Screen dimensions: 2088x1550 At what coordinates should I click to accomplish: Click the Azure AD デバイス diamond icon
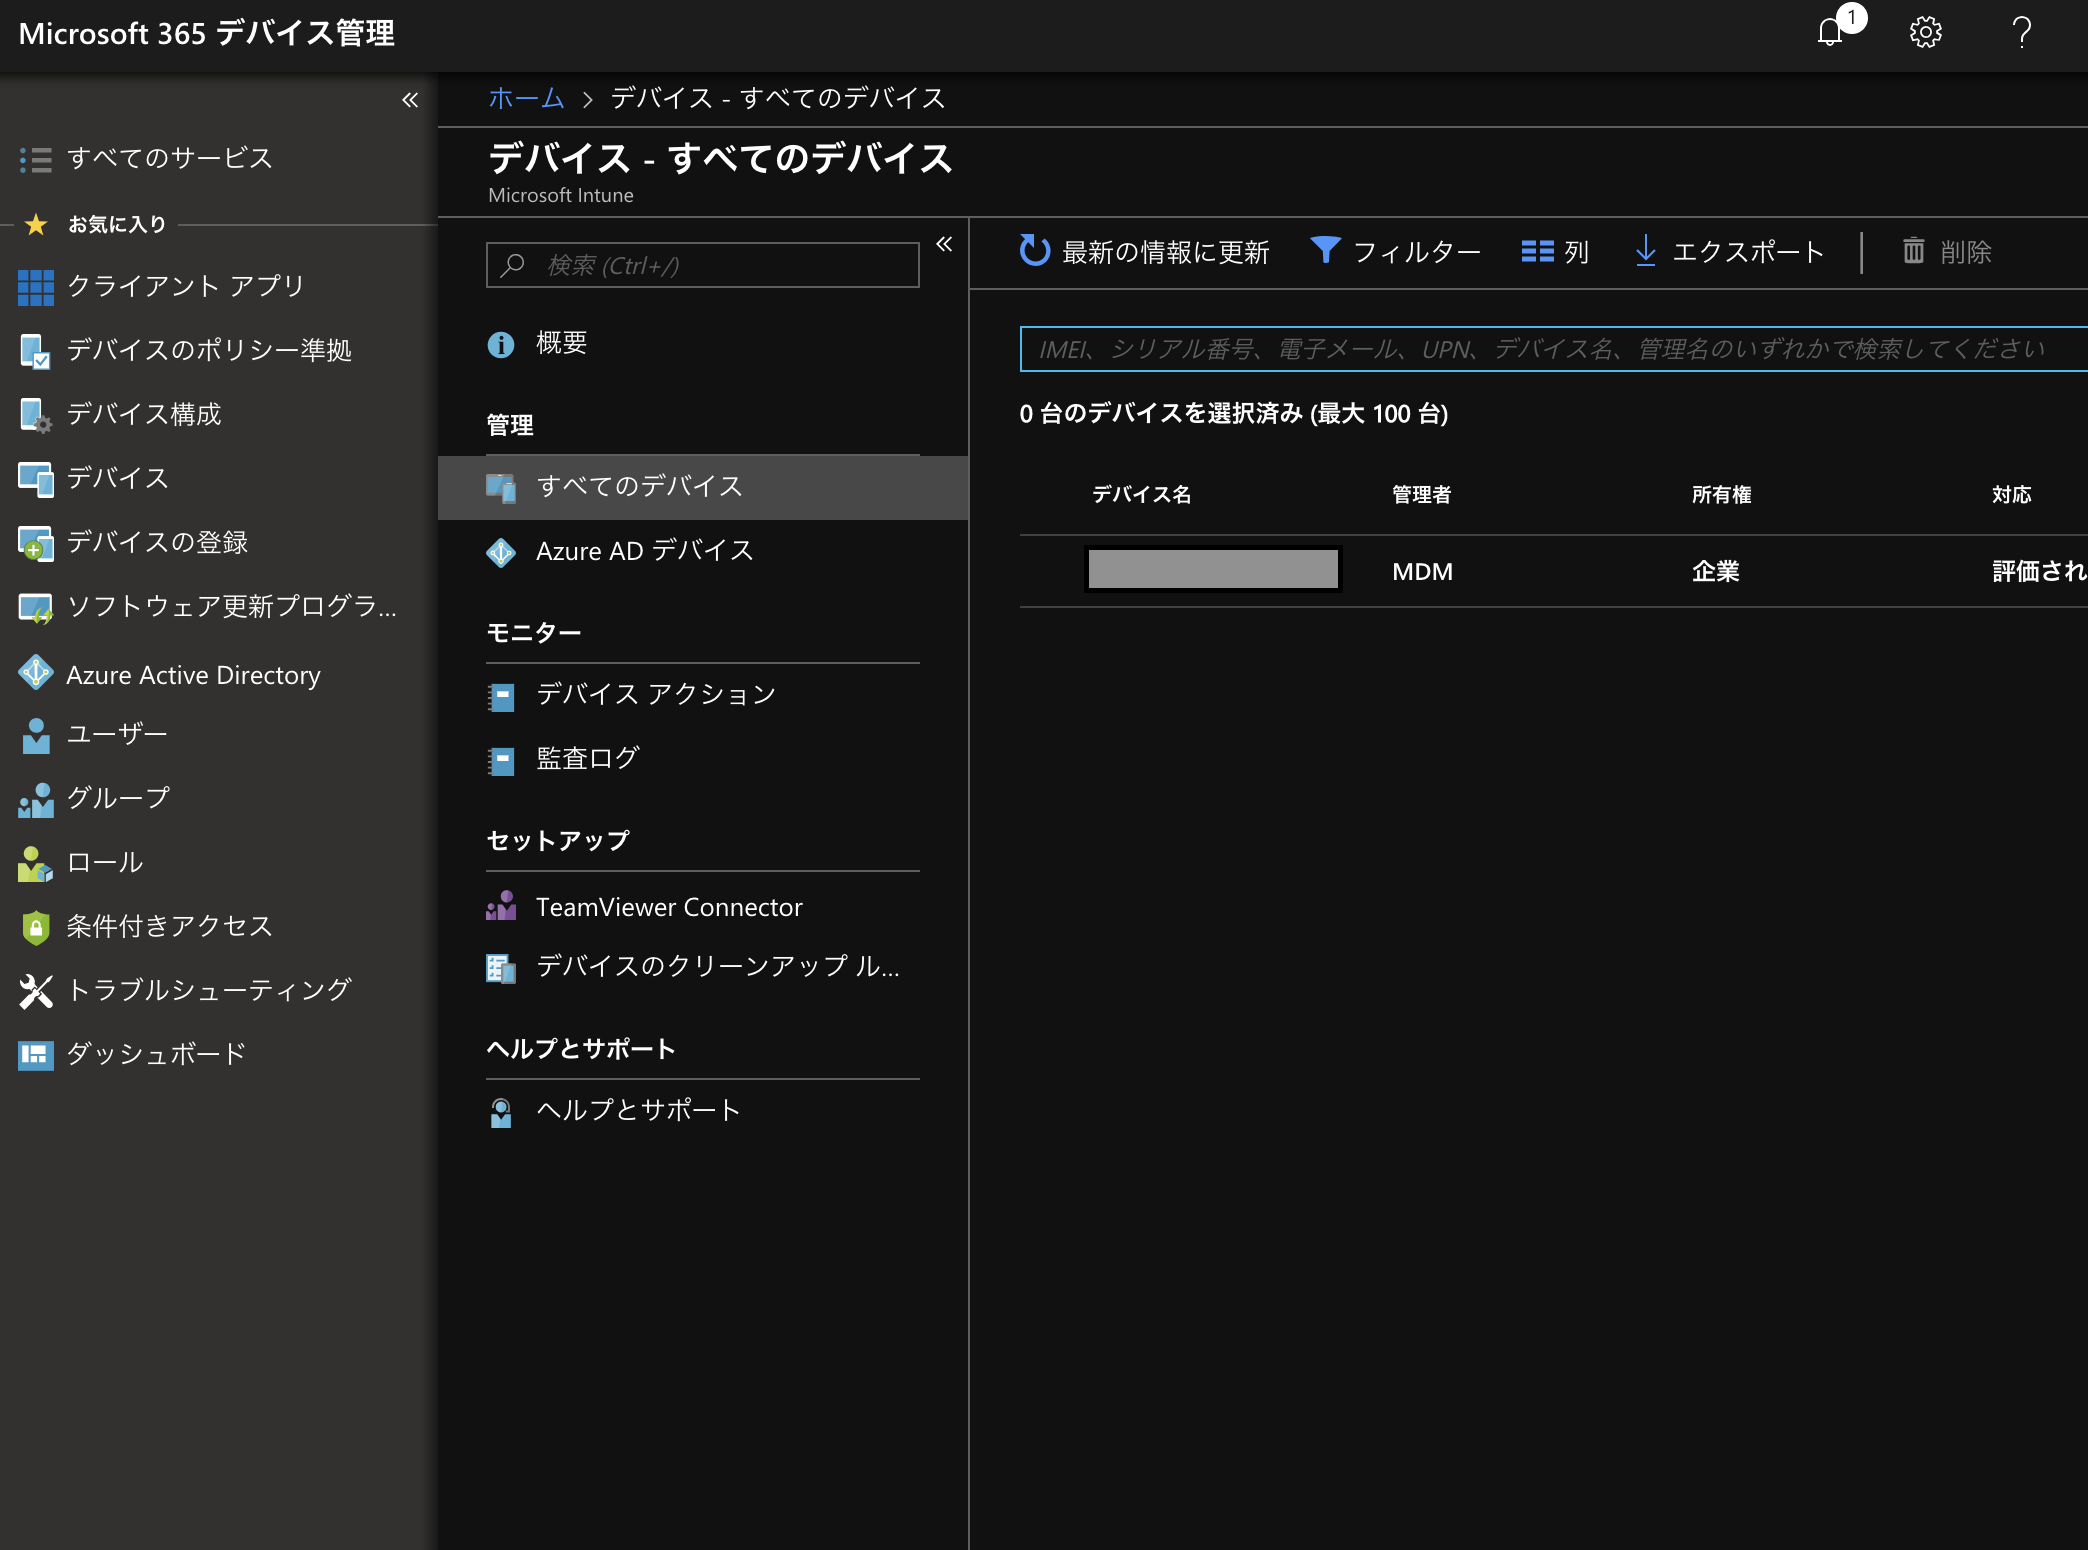pyautogui.click(x=501, y=552)
